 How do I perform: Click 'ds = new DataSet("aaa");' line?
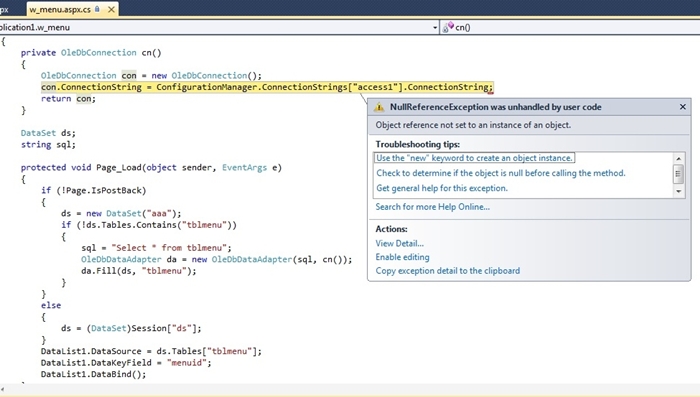click(x=121, y=213)
